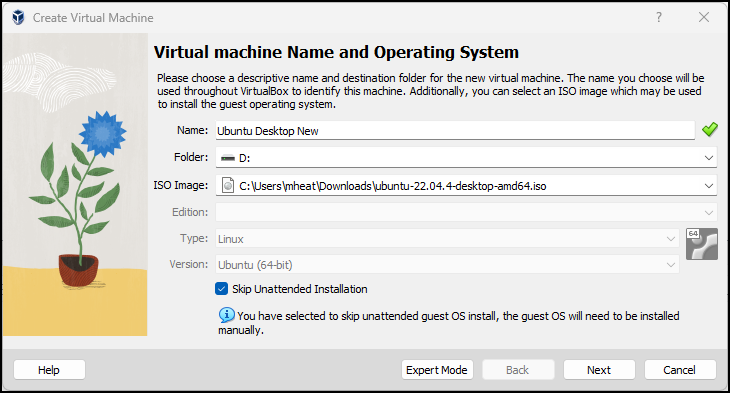The height and width of the screenshot is (393, 730).
Task: Open the Help button
Action: [x=49, y=370]
